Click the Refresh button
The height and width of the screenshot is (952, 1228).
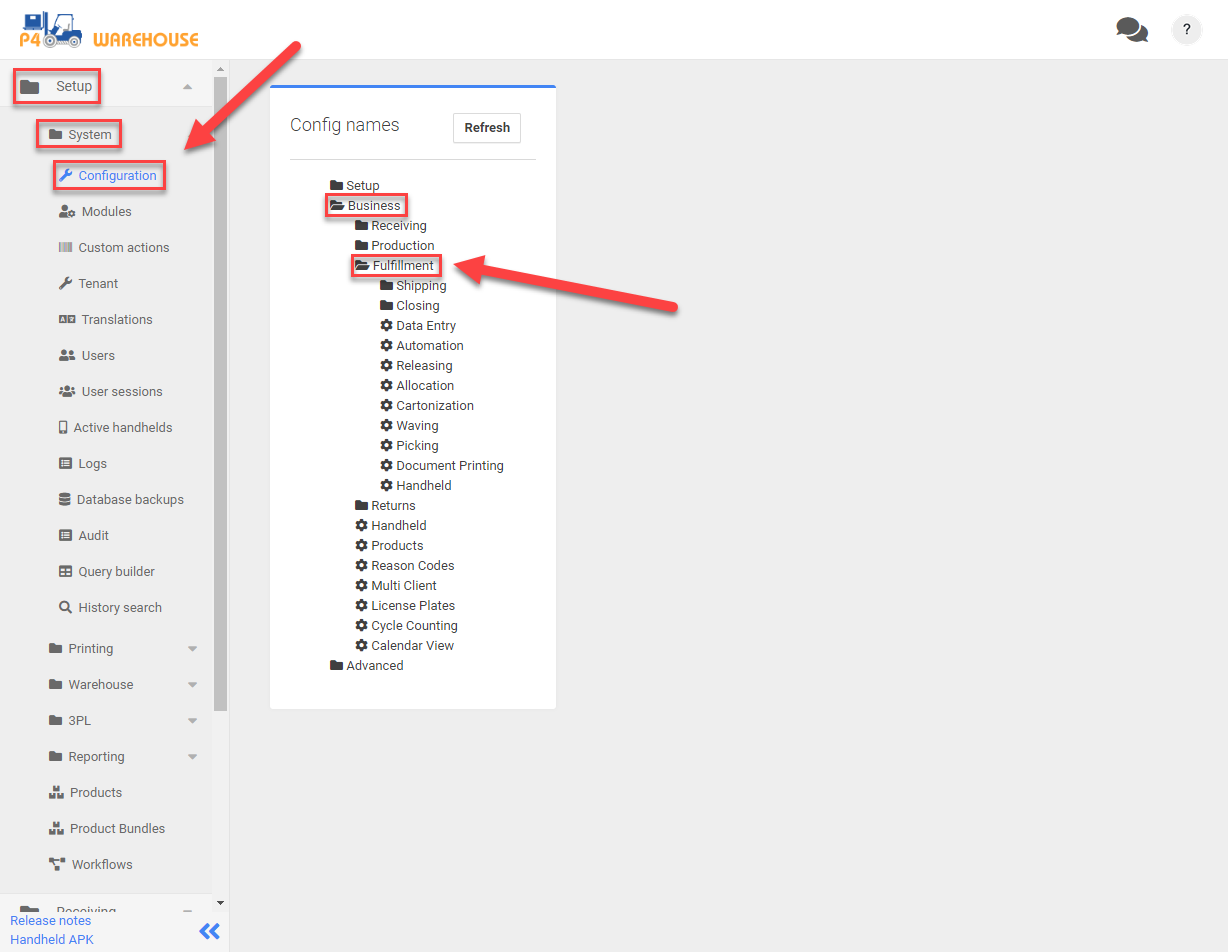[x=487, y=128]
